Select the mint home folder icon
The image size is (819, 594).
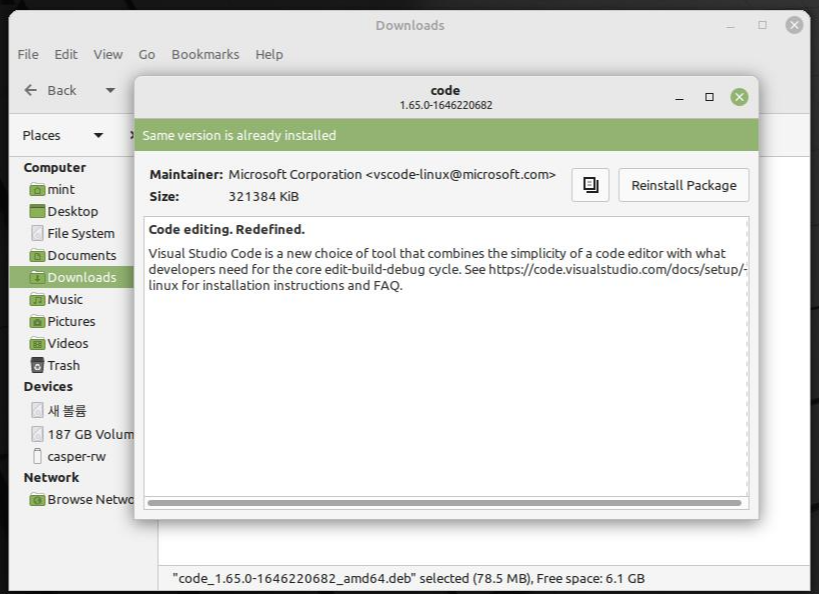[x=37, y=190]
